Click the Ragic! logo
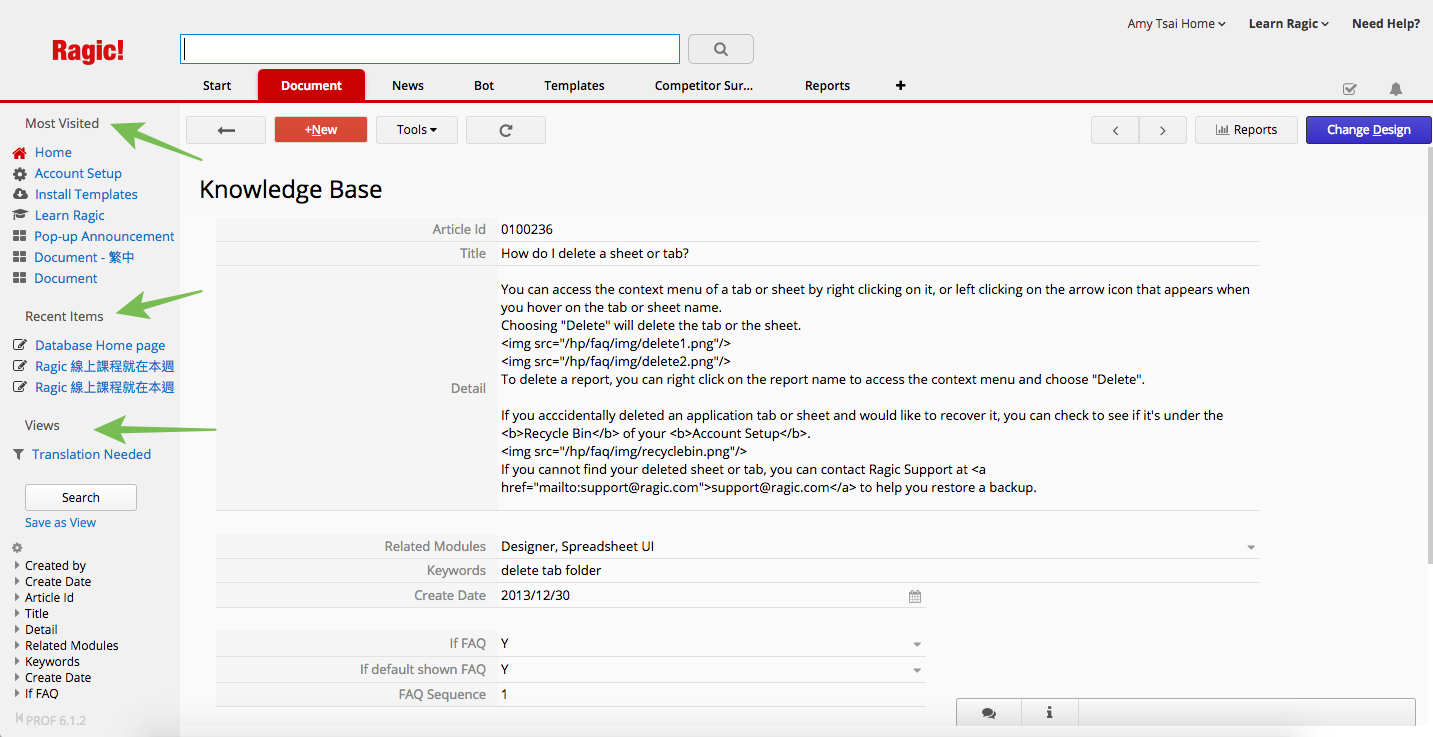The height and width of the screenshot is (737, 1433). point(88,51)
